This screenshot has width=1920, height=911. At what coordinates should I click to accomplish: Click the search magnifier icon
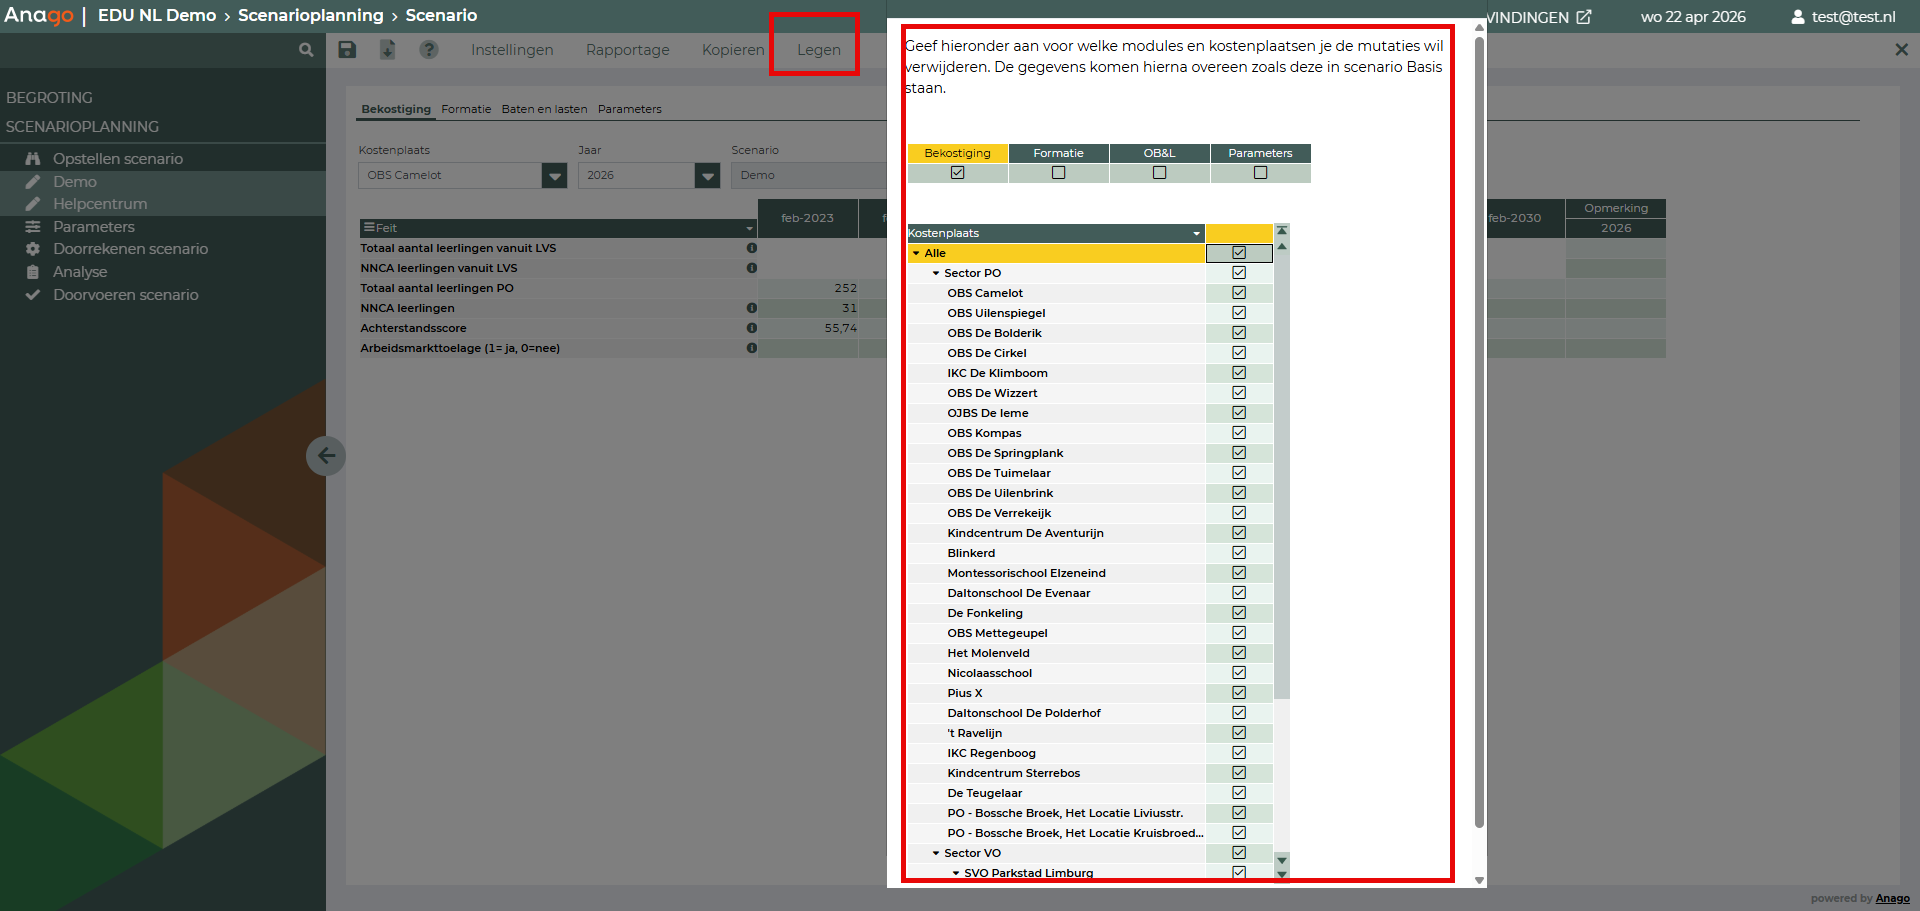coord(306,50)
